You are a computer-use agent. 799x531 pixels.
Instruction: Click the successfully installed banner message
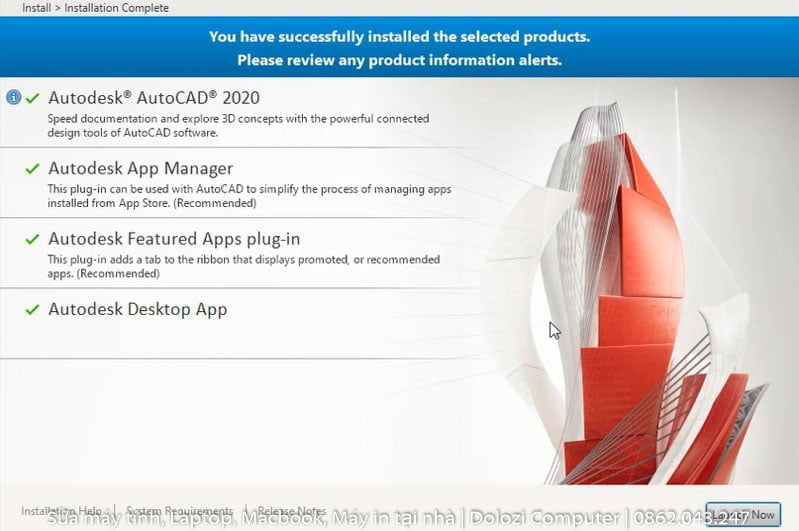(399, 48)
